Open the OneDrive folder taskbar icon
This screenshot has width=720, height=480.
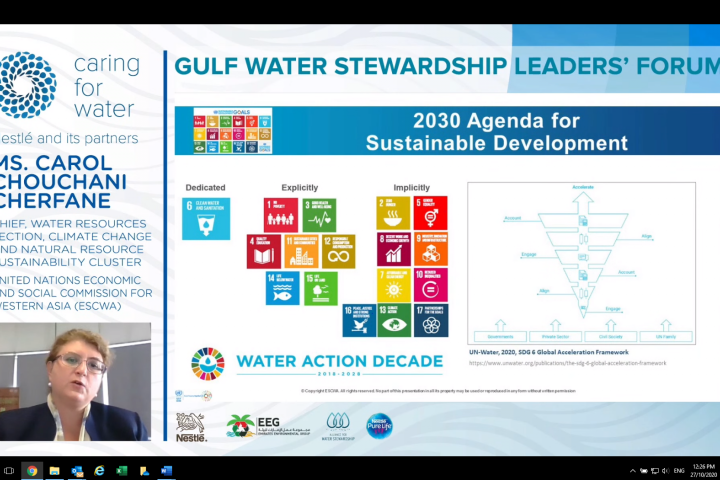point(144,470)
